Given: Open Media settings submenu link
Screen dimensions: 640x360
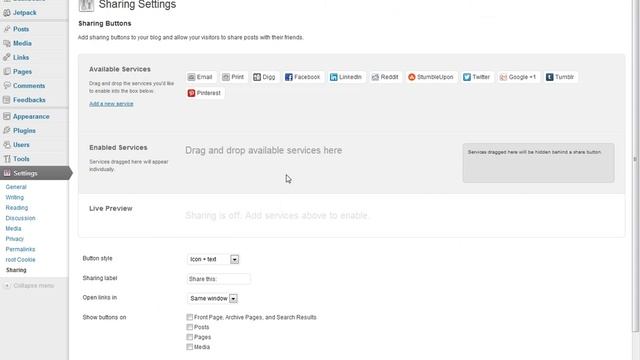Looking at the screenshot, I should [13, 229].
